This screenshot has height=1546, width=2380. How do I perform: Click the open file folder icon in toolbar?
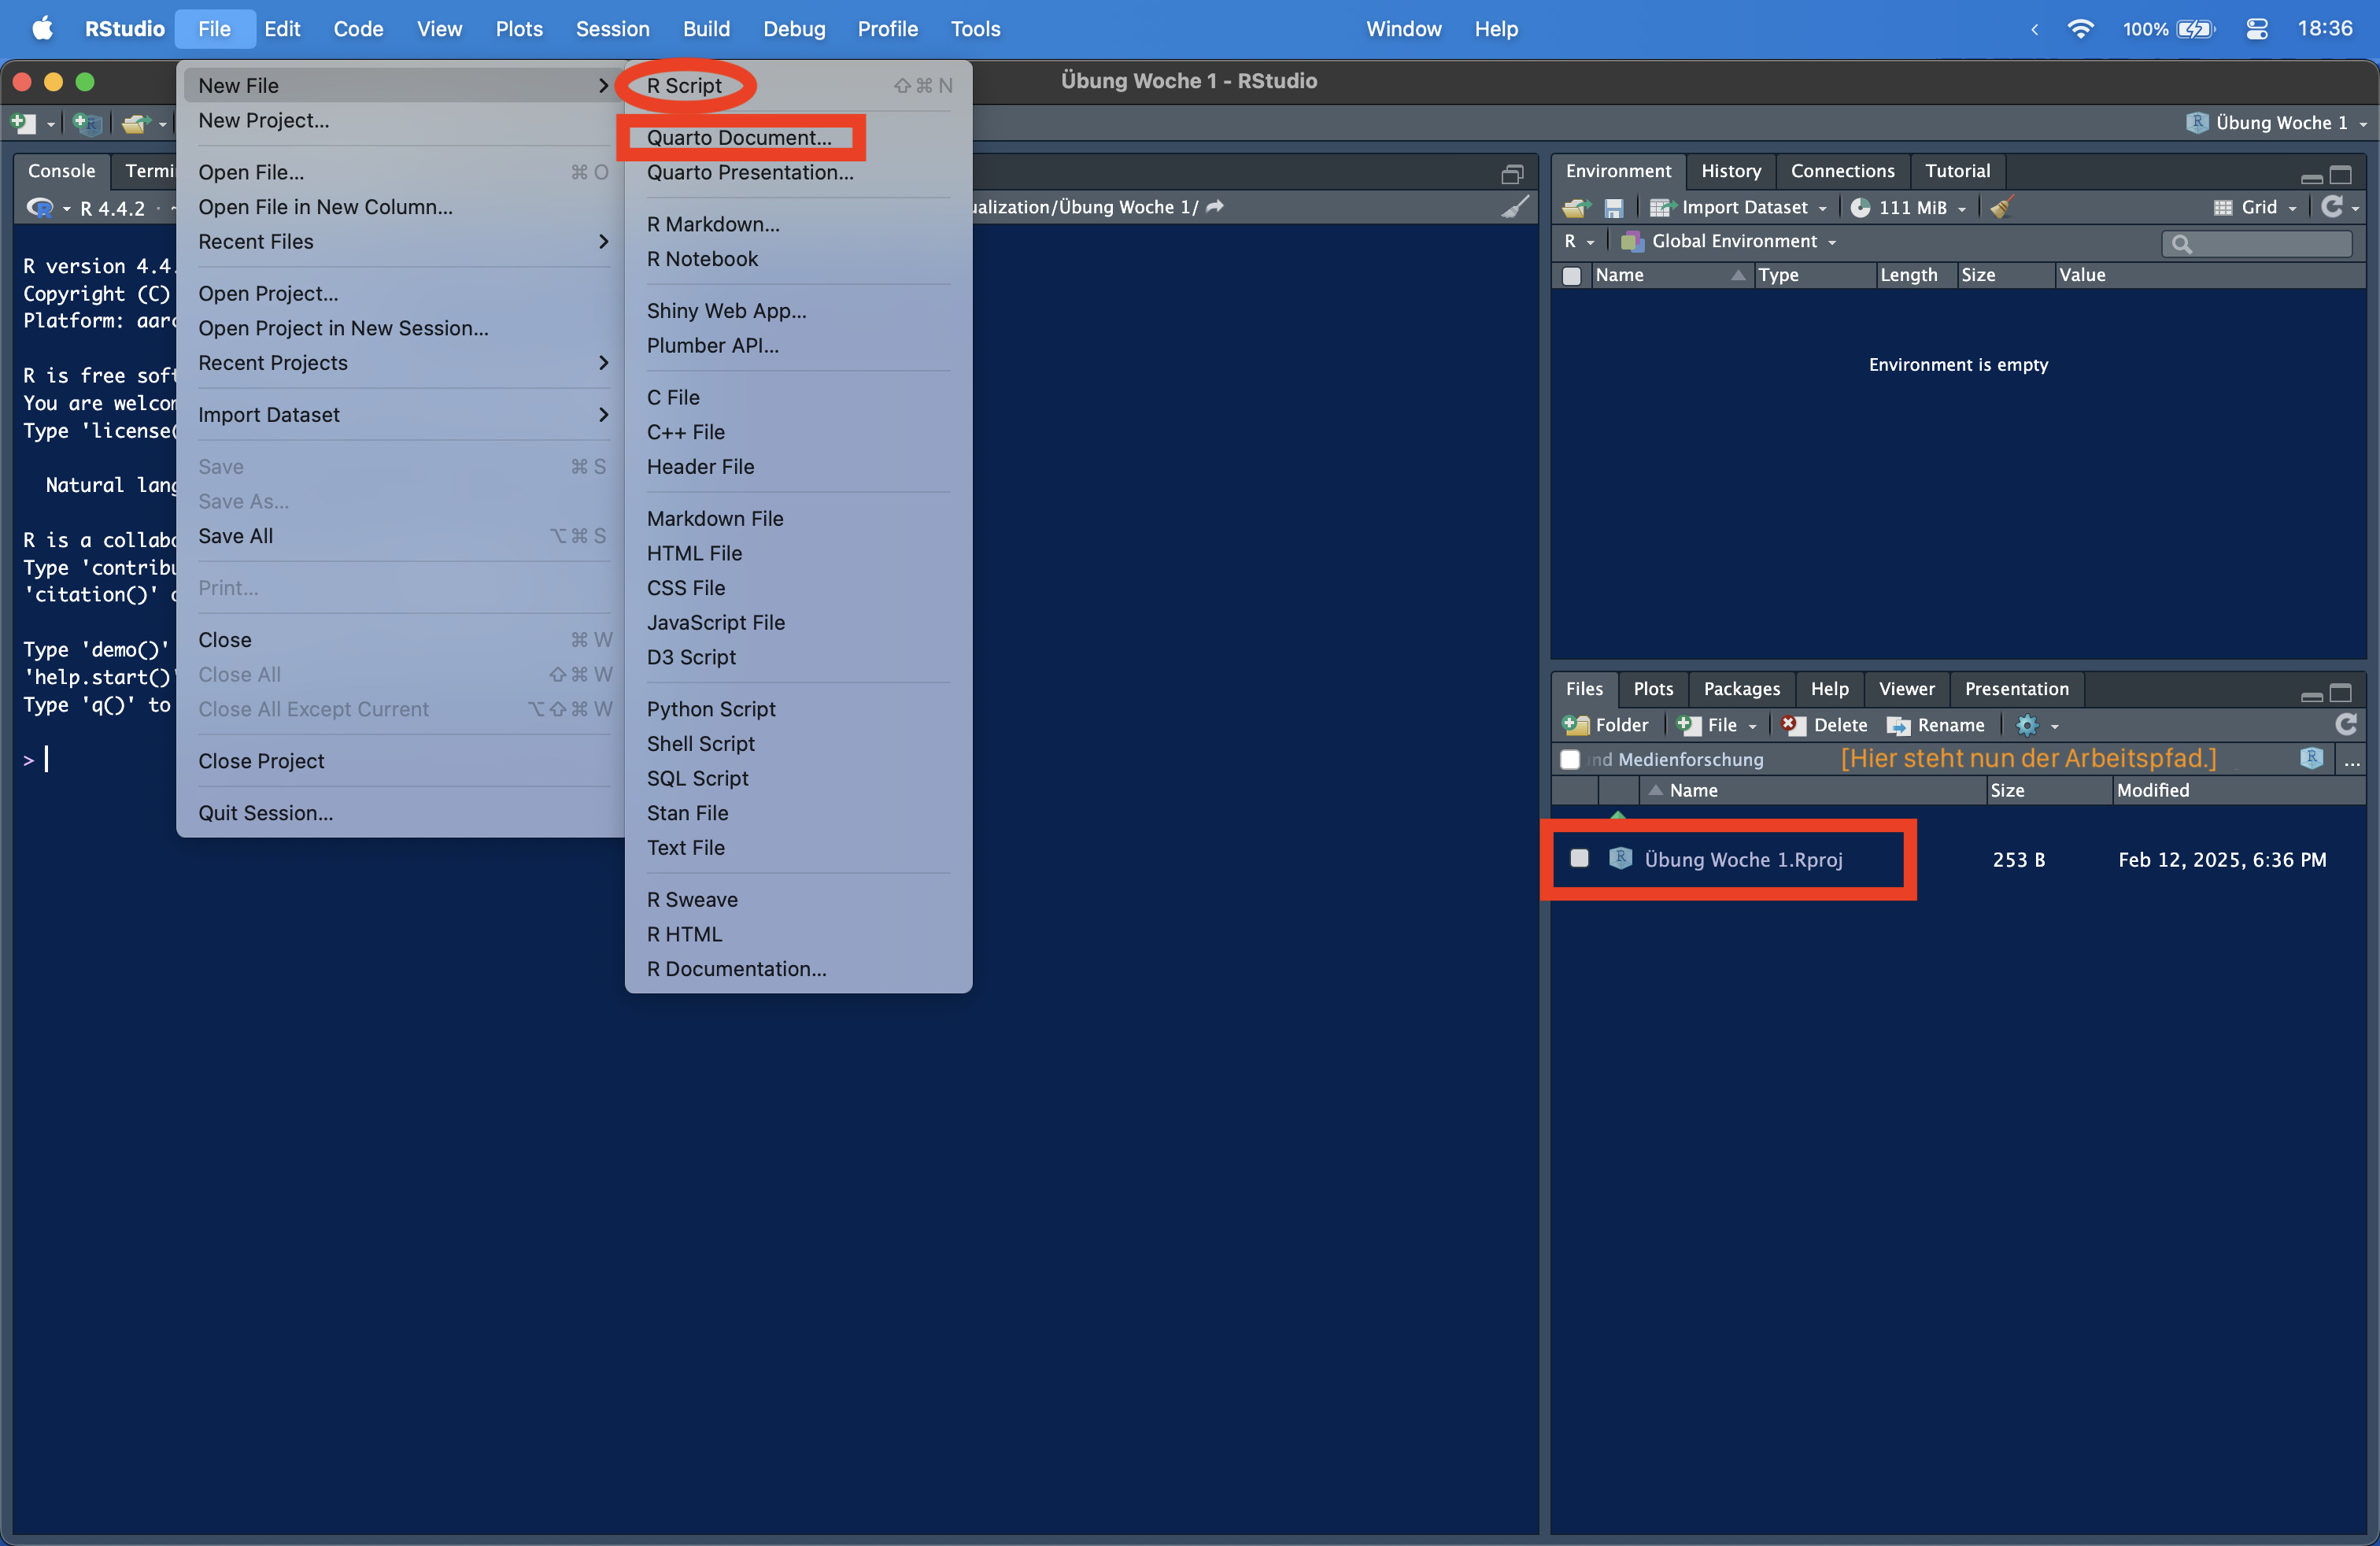pos(135,123)
